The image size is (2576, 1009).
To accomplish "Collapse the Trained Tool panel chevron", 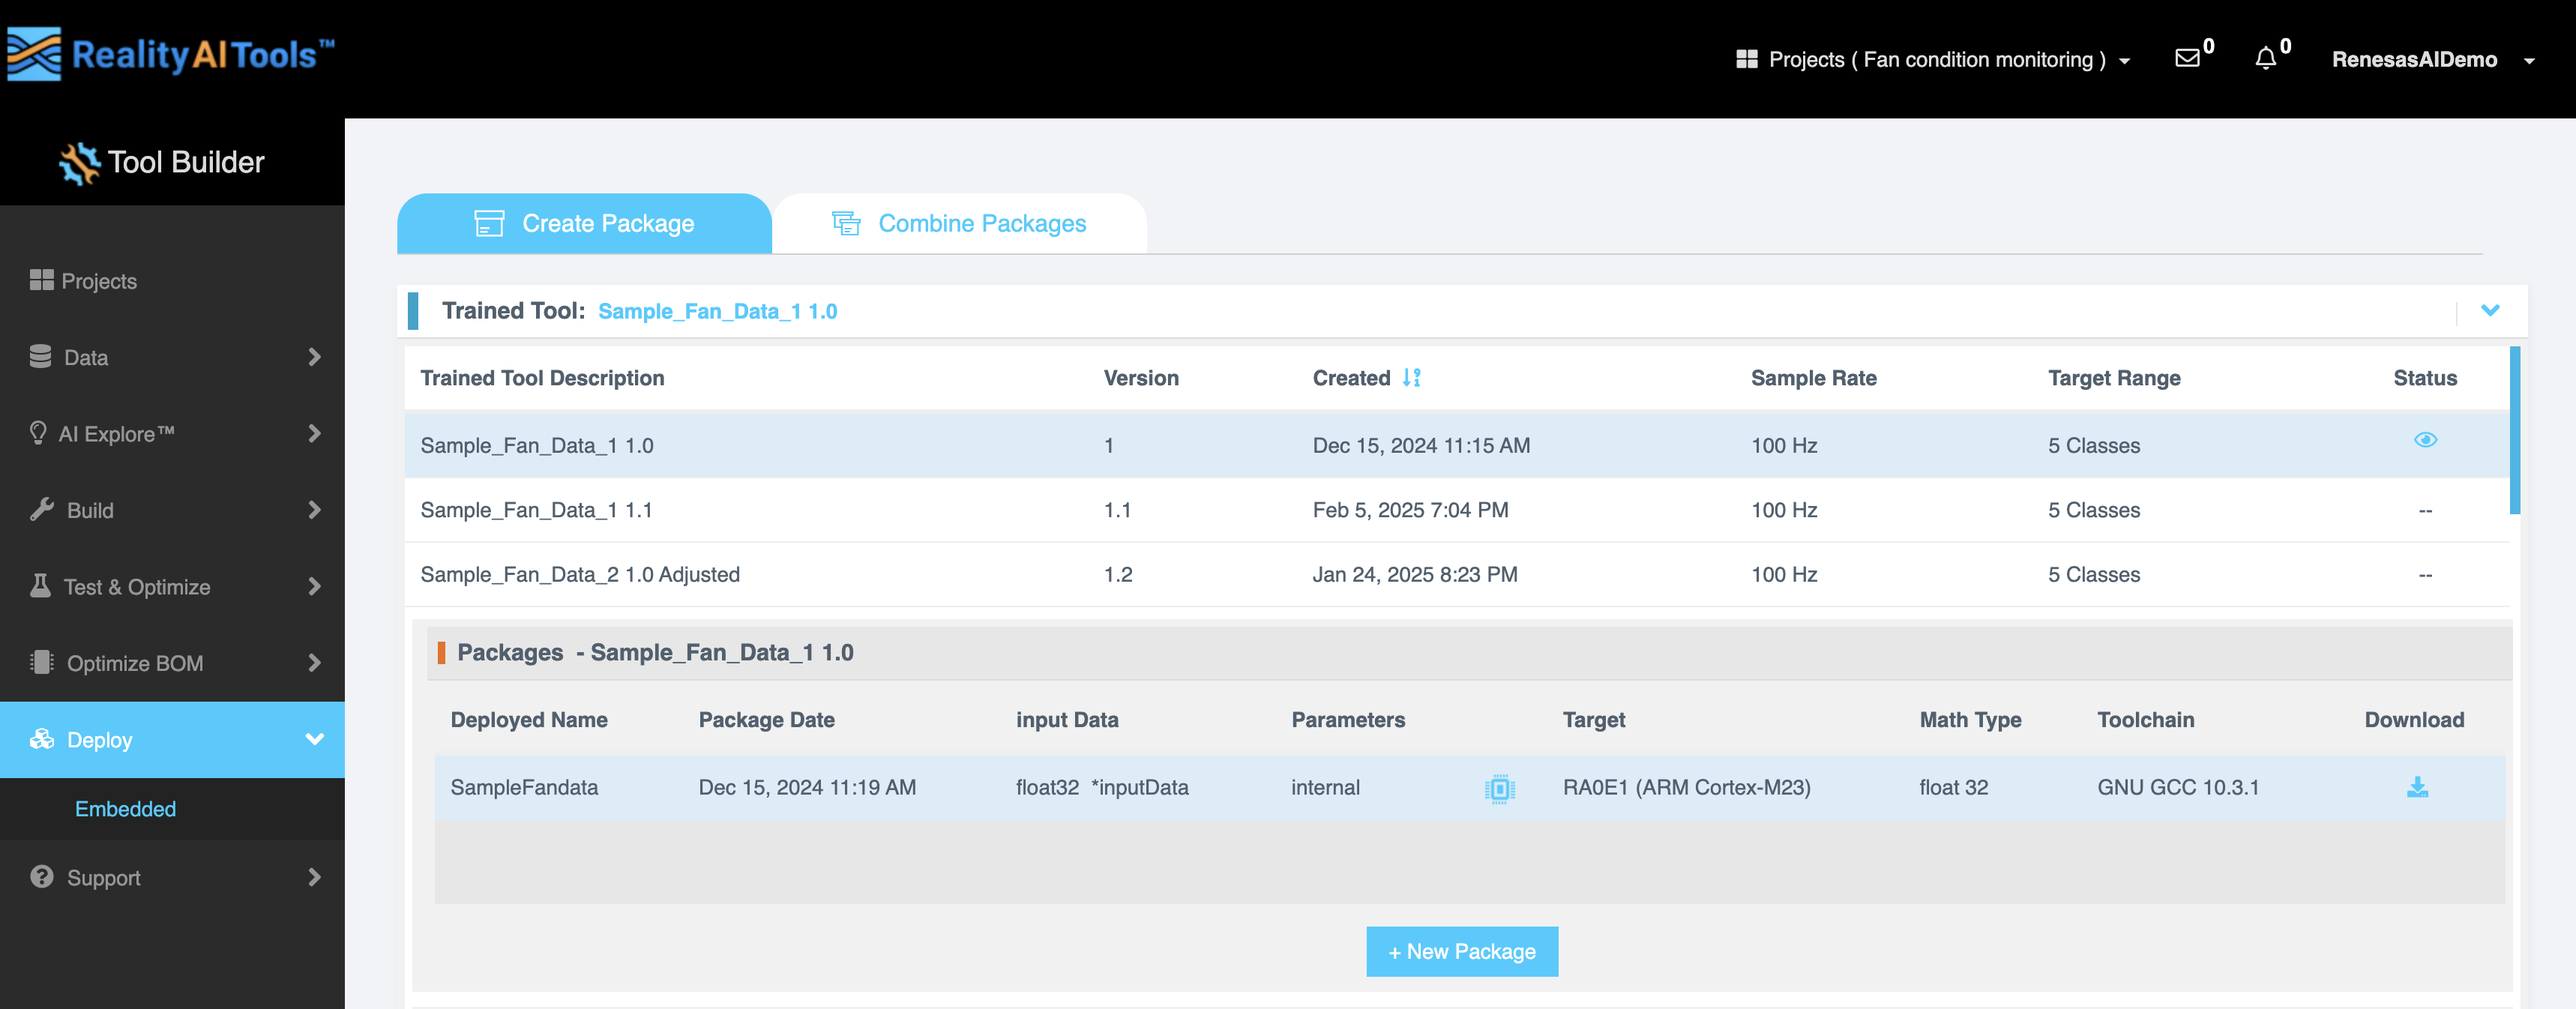I will pyautogui.click(x=2490, y=311).
